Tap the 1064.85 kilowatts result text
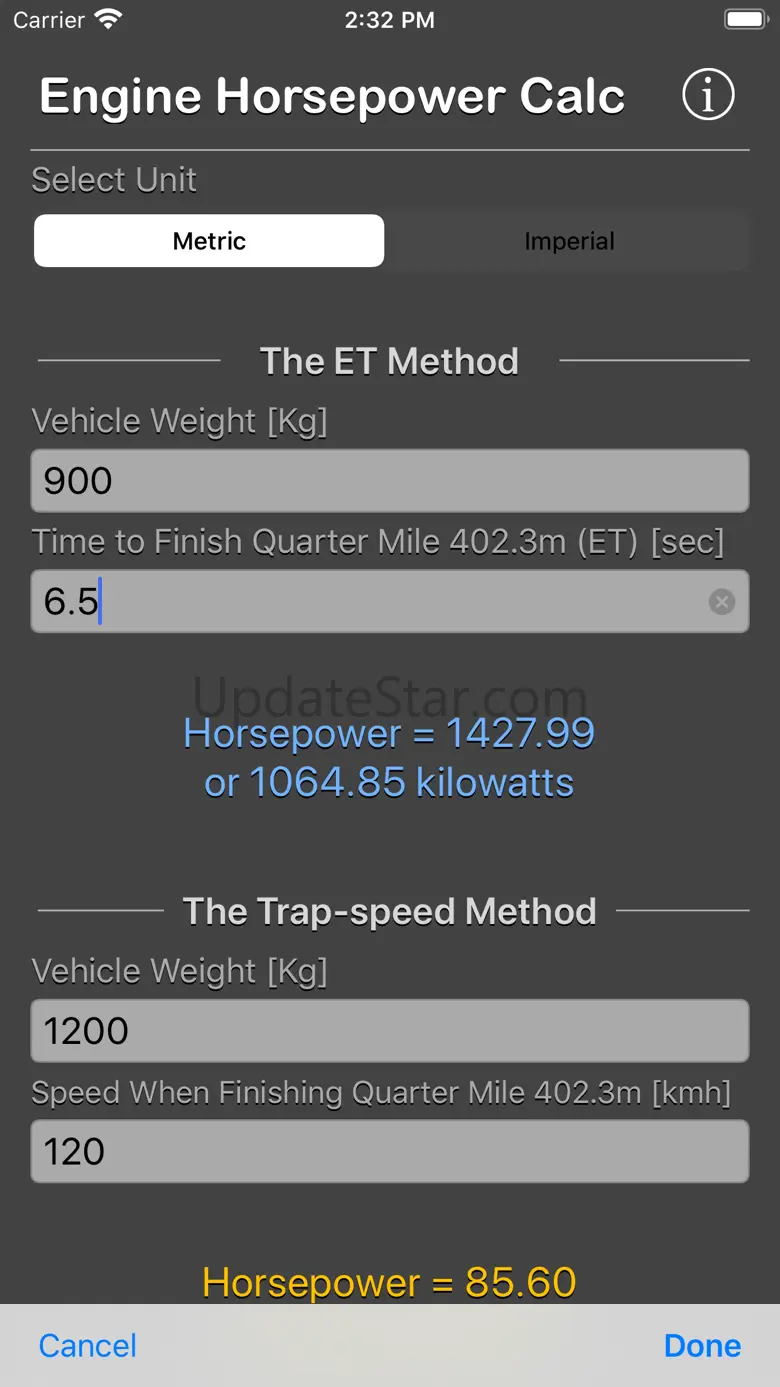This screenshot has height=1387, width=780. tap(389, 782)
